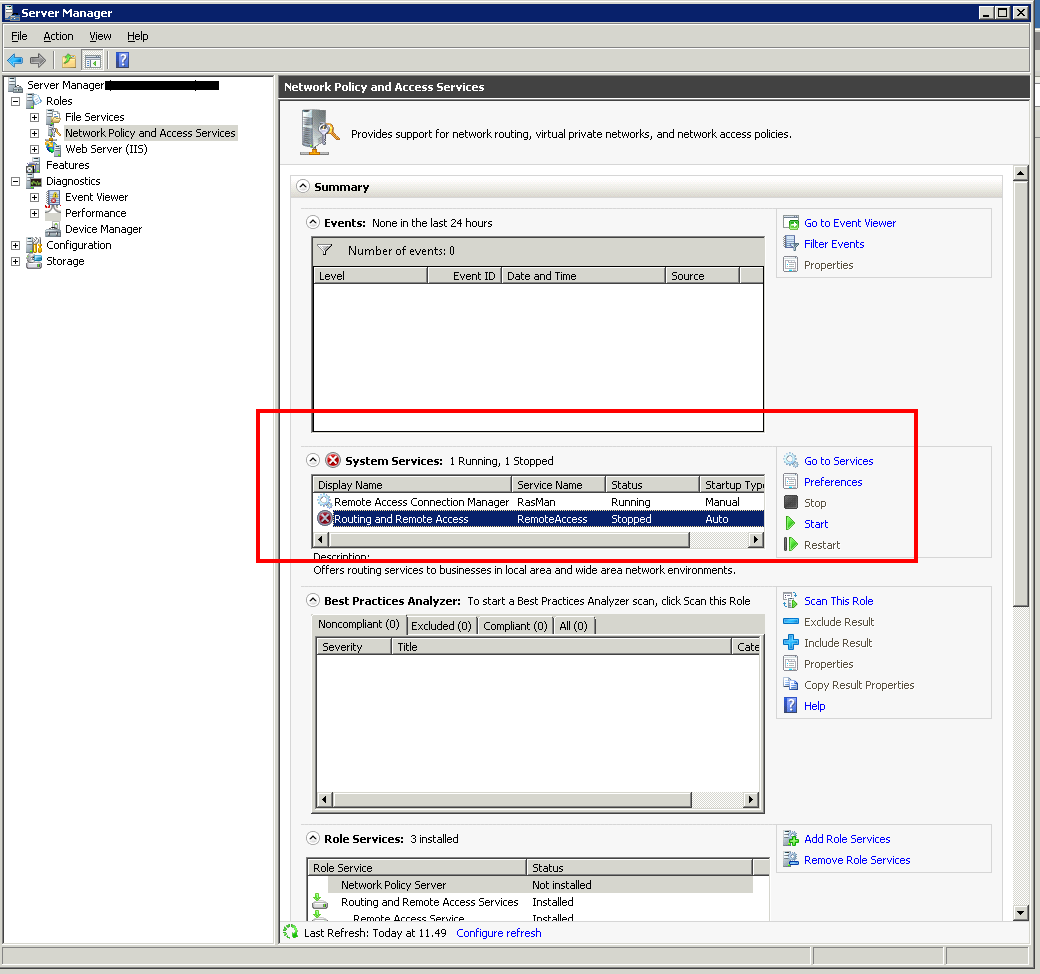The height and width of the screenshot is (974, 1040).
Task: Click the Start service link
Action: click(816, 523)
